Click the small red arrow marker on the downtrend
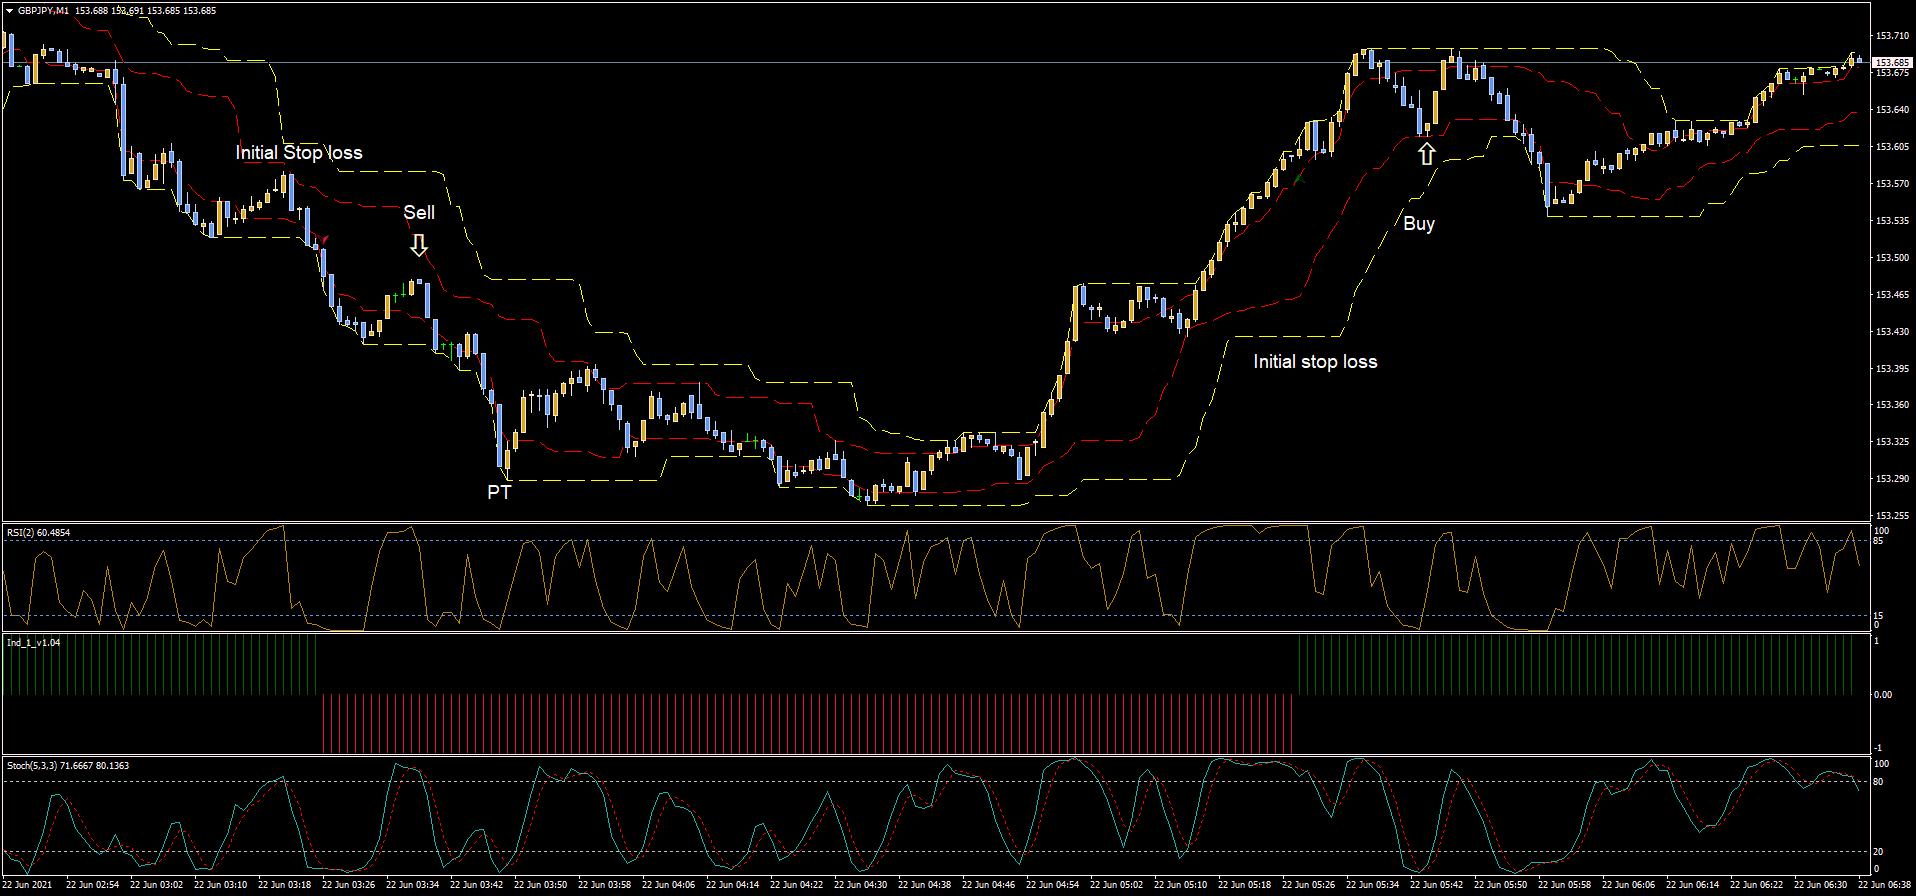The width and height of the screenshot is (1916, 896). (x=322, y=239)
